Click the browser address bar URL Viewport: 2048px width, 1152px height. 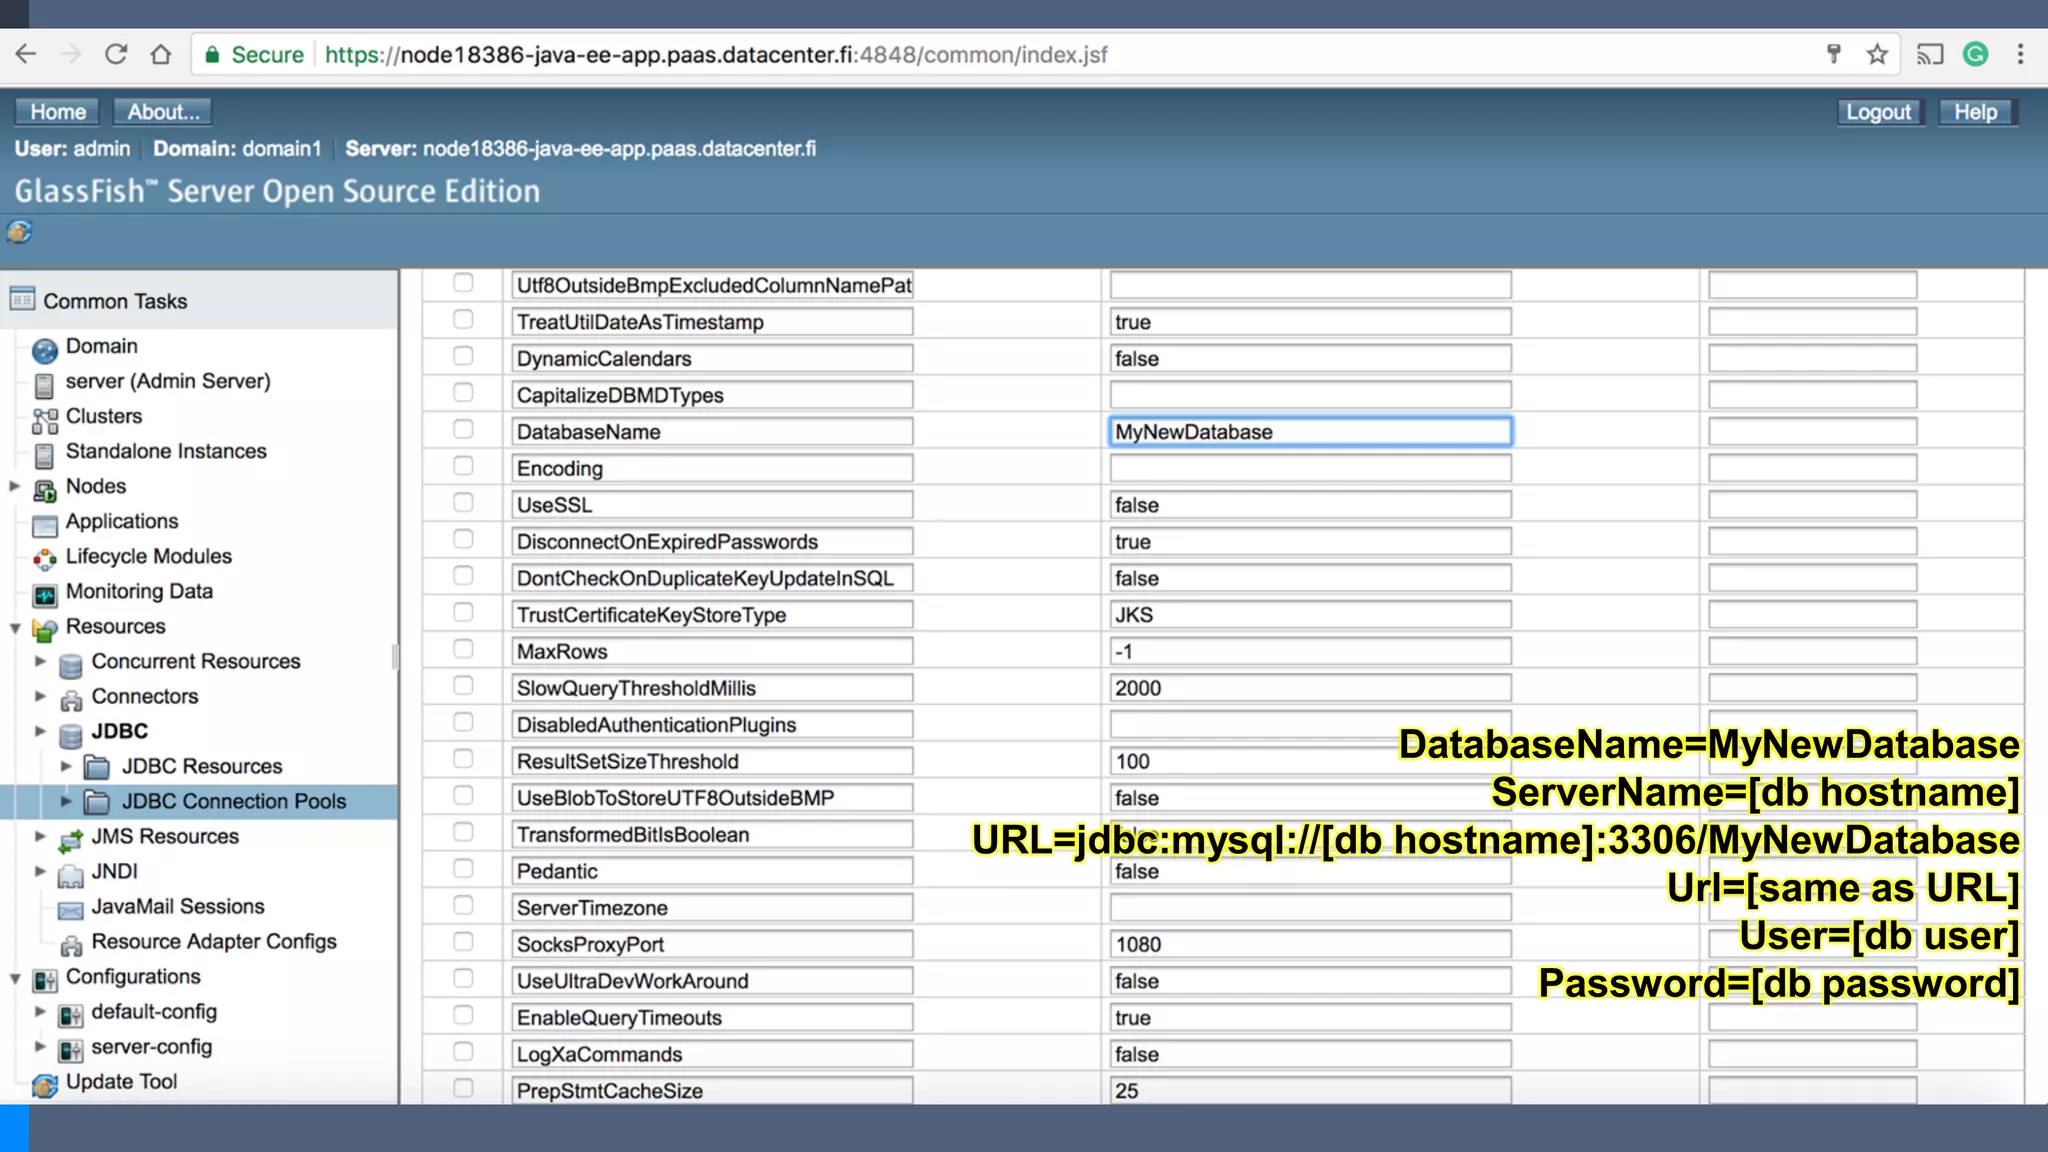(716, 54)
